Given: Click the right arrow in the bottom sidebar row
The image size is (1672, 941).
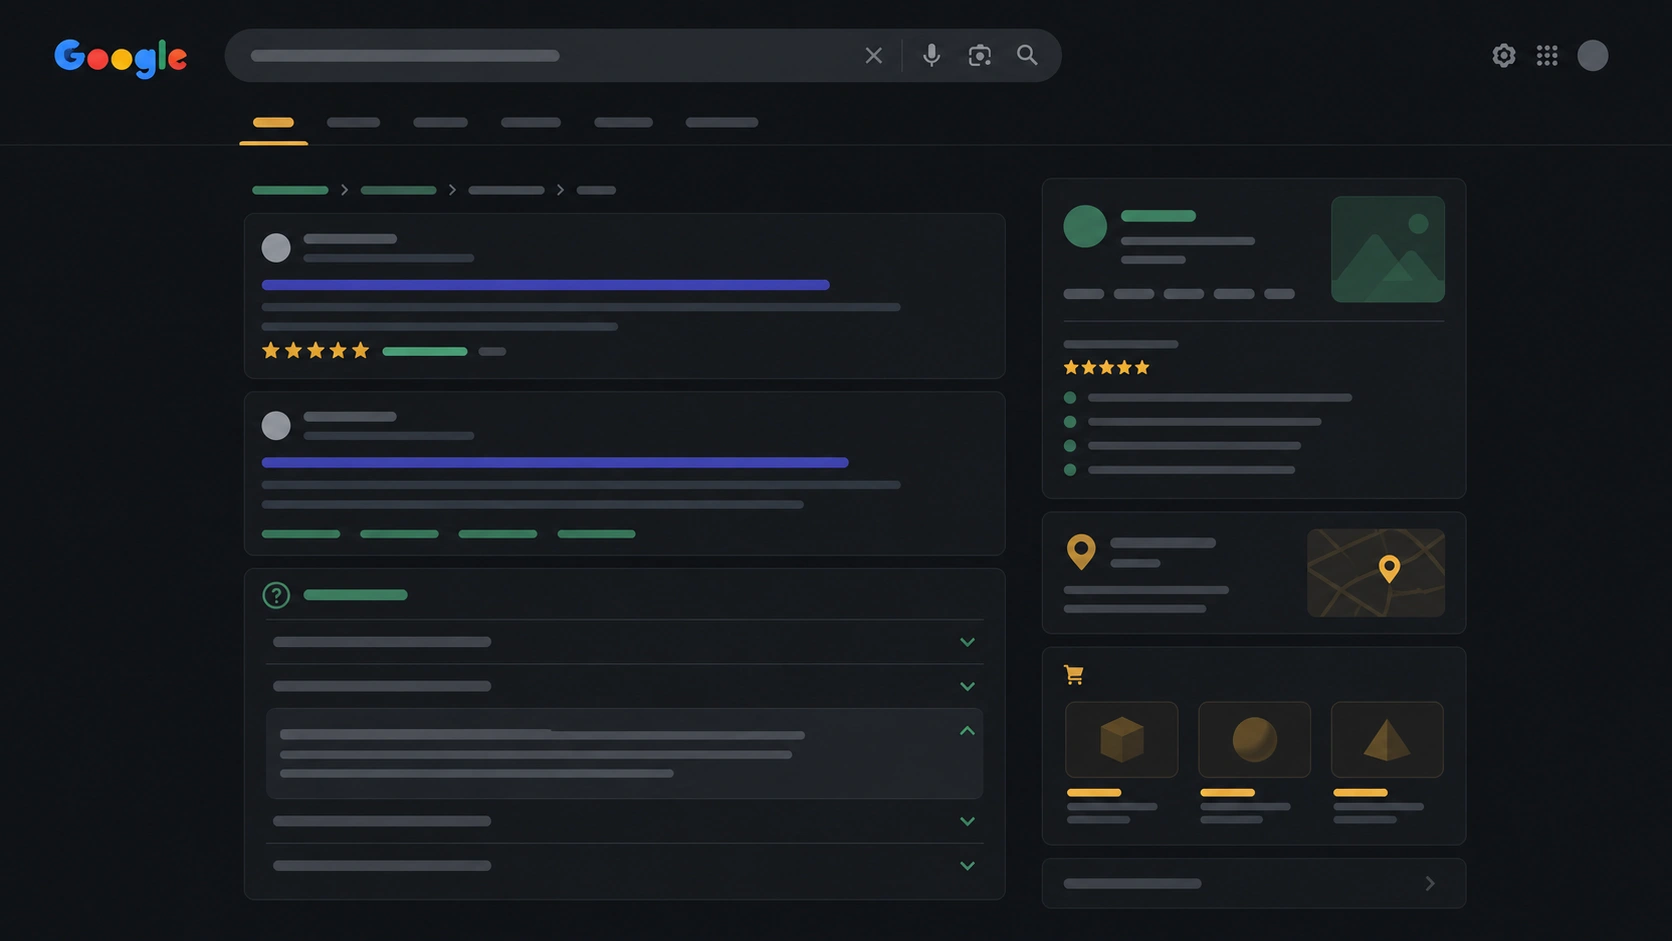Looking at the screenshot, I should tap(1430, 883).
